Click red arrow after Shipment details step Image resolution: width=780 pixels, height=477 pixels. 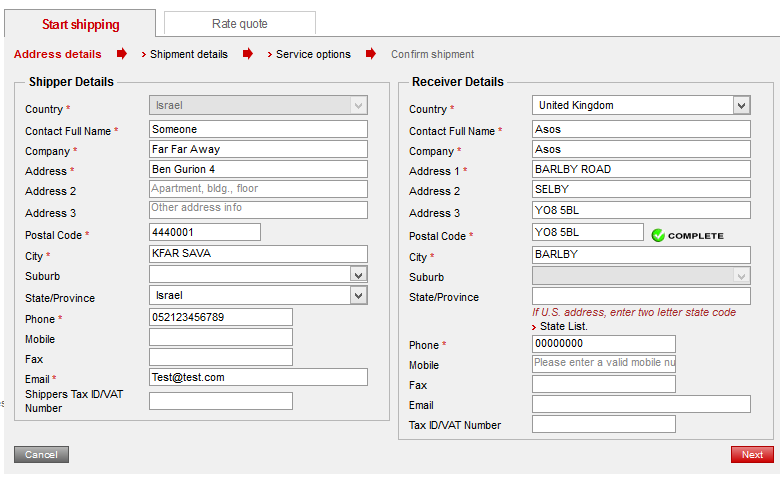(248, 54)
